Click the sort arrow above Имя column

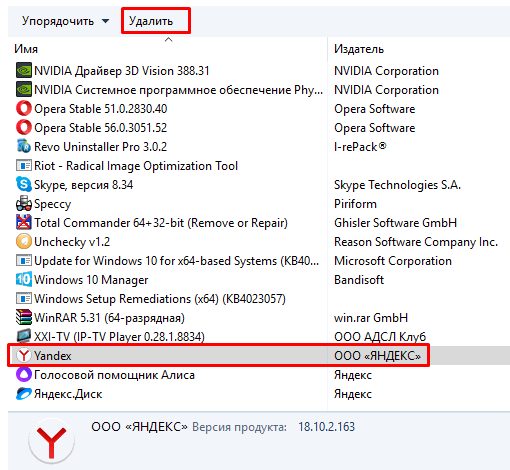pyautogui.click(x=168, y=40)
